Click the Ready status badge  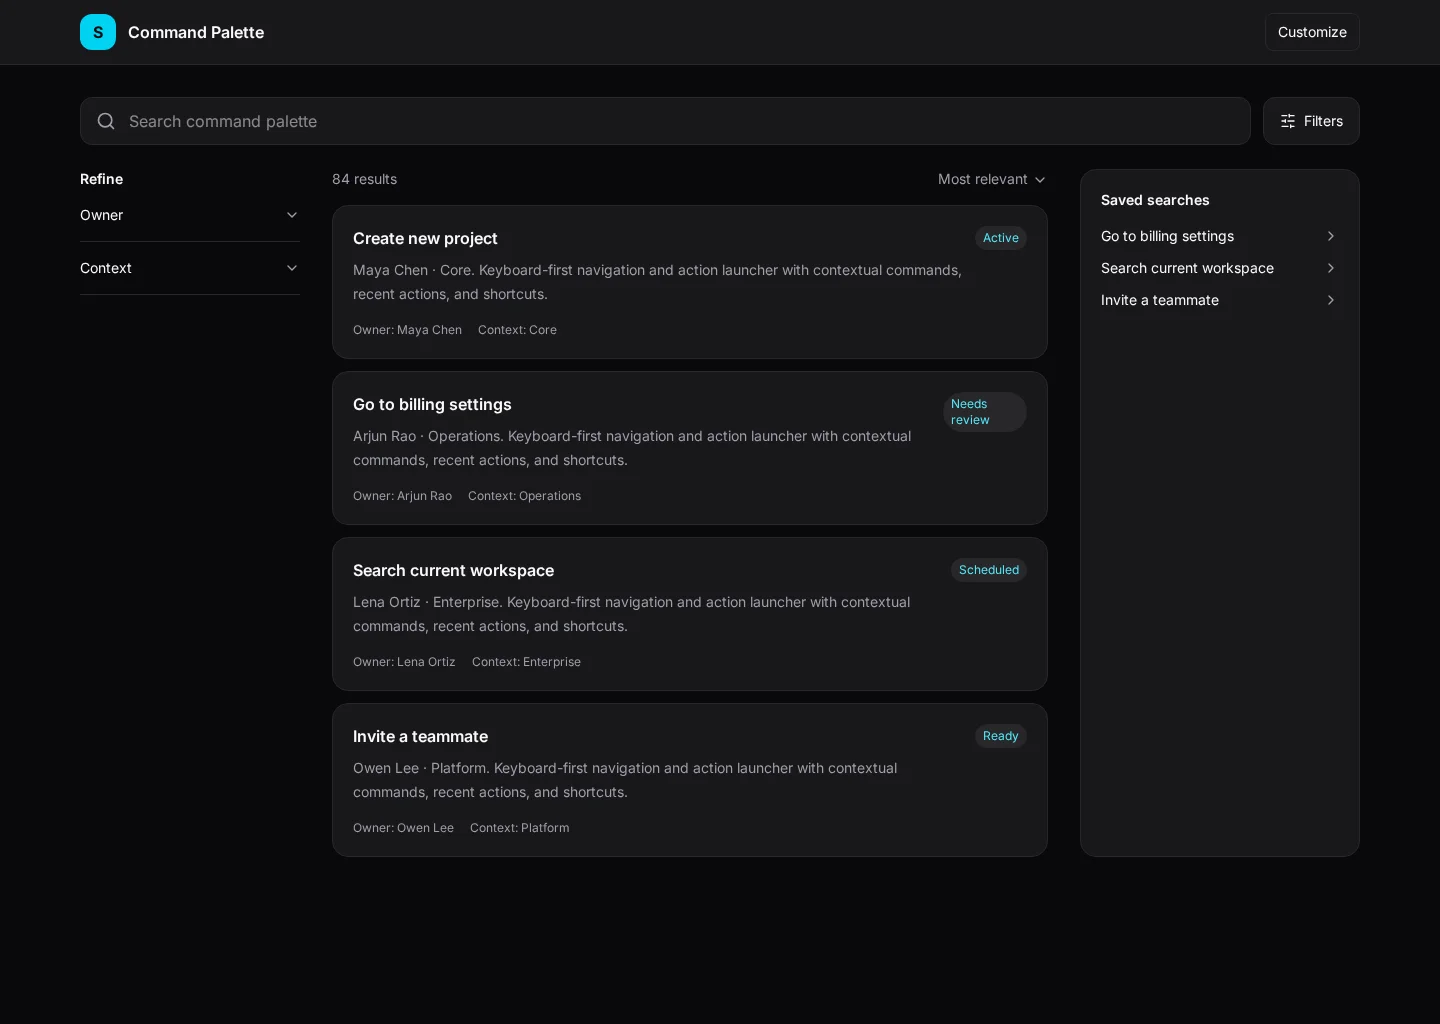[x=1001, y=736]
